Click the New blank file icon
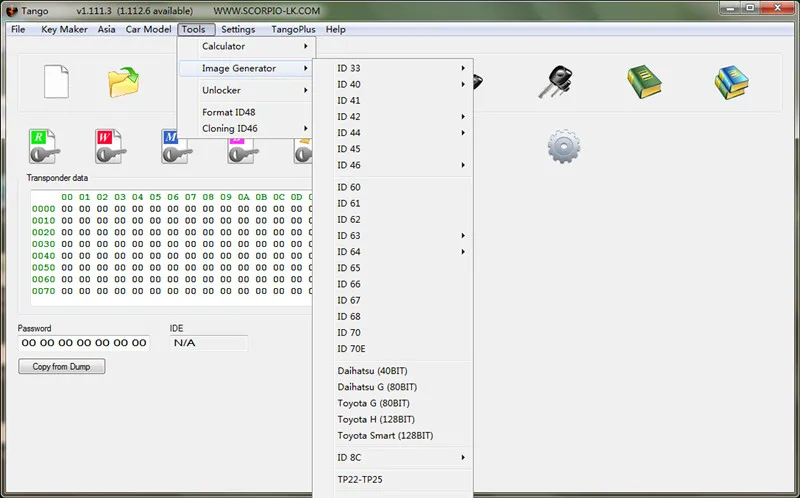This screenshot has width=800, height=498. [x=56, y=81]
